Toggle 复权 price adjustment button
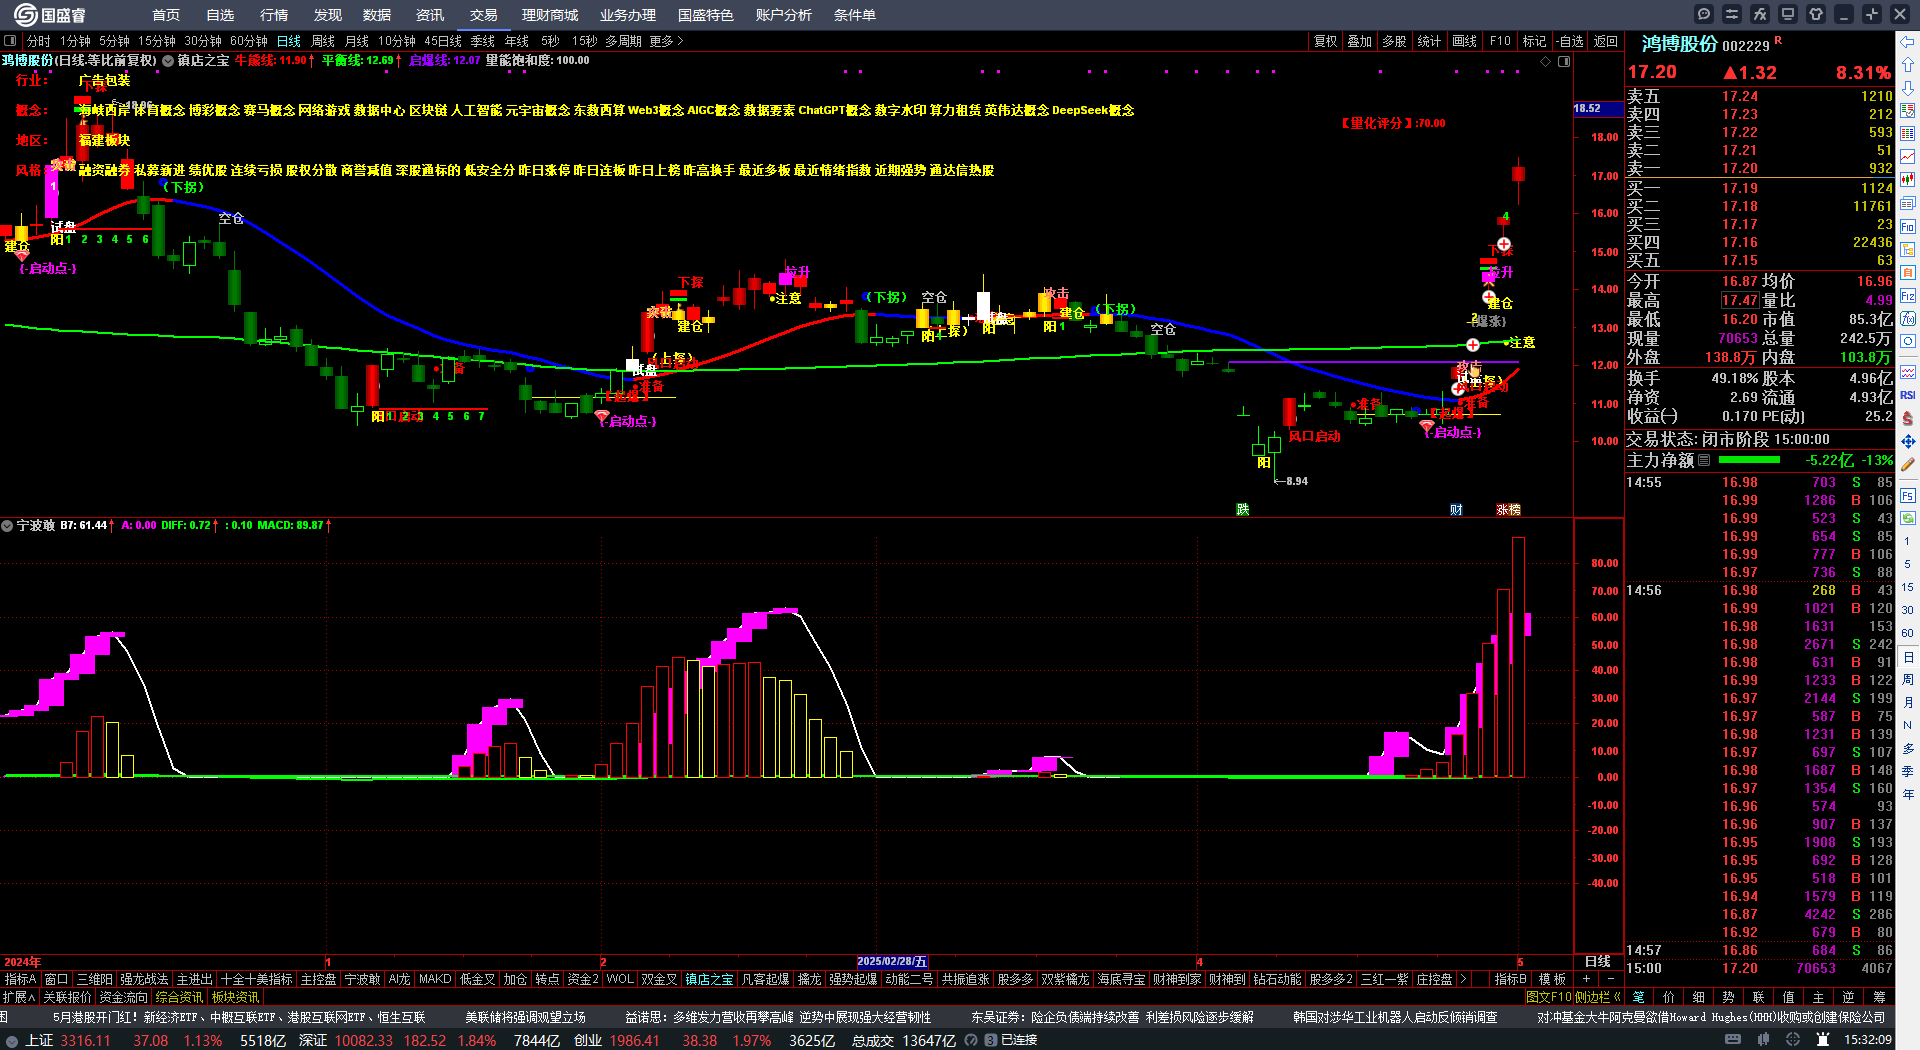The height and width of the screenshot is (1050, 1920). [x=1325, y=41]
